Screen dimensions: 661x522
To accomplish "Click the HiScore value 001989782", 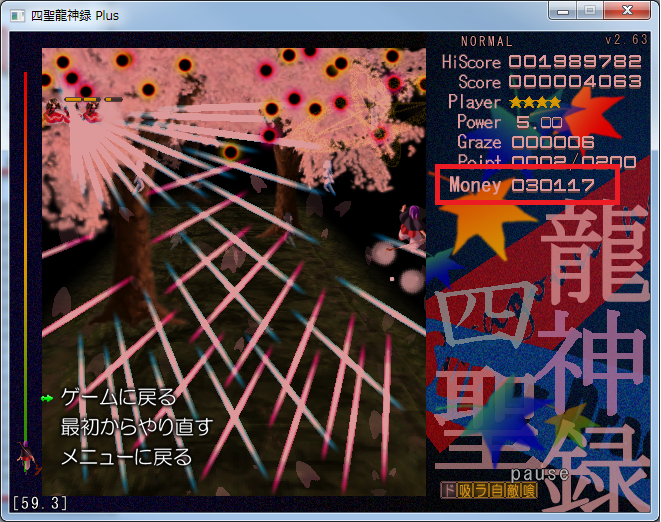I will click(x=575, y=62).
